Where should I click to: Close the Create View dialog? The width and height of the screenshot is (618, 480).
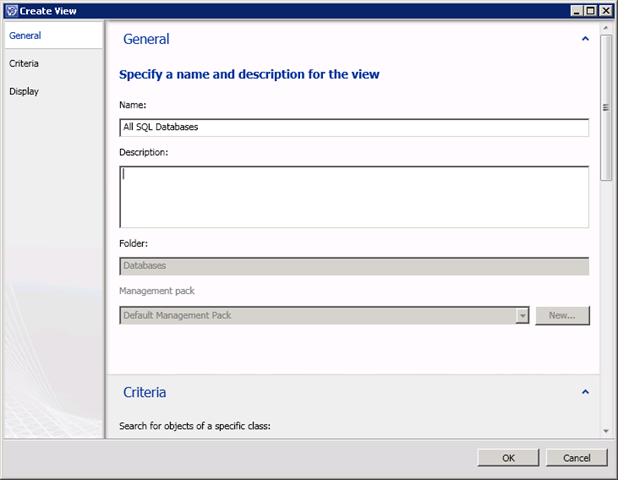pyautogui.click(x=606, y=10)
